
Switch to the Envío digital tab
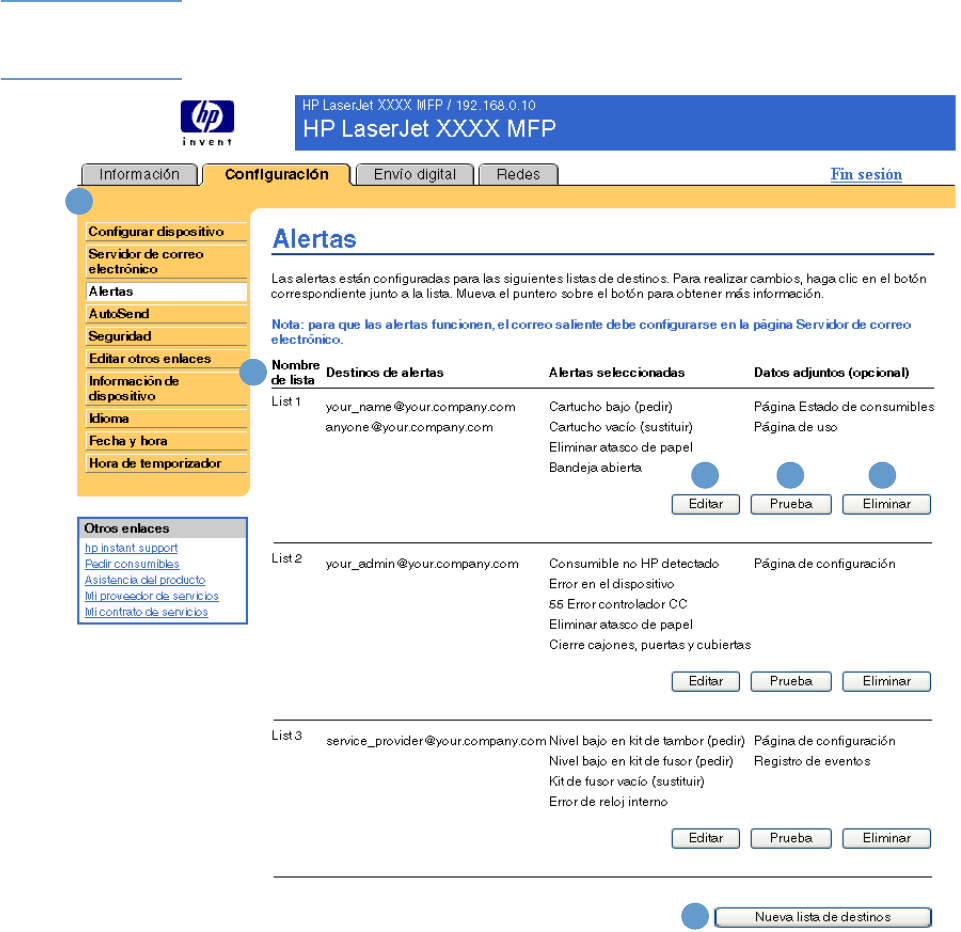click(x=415, y=175)
